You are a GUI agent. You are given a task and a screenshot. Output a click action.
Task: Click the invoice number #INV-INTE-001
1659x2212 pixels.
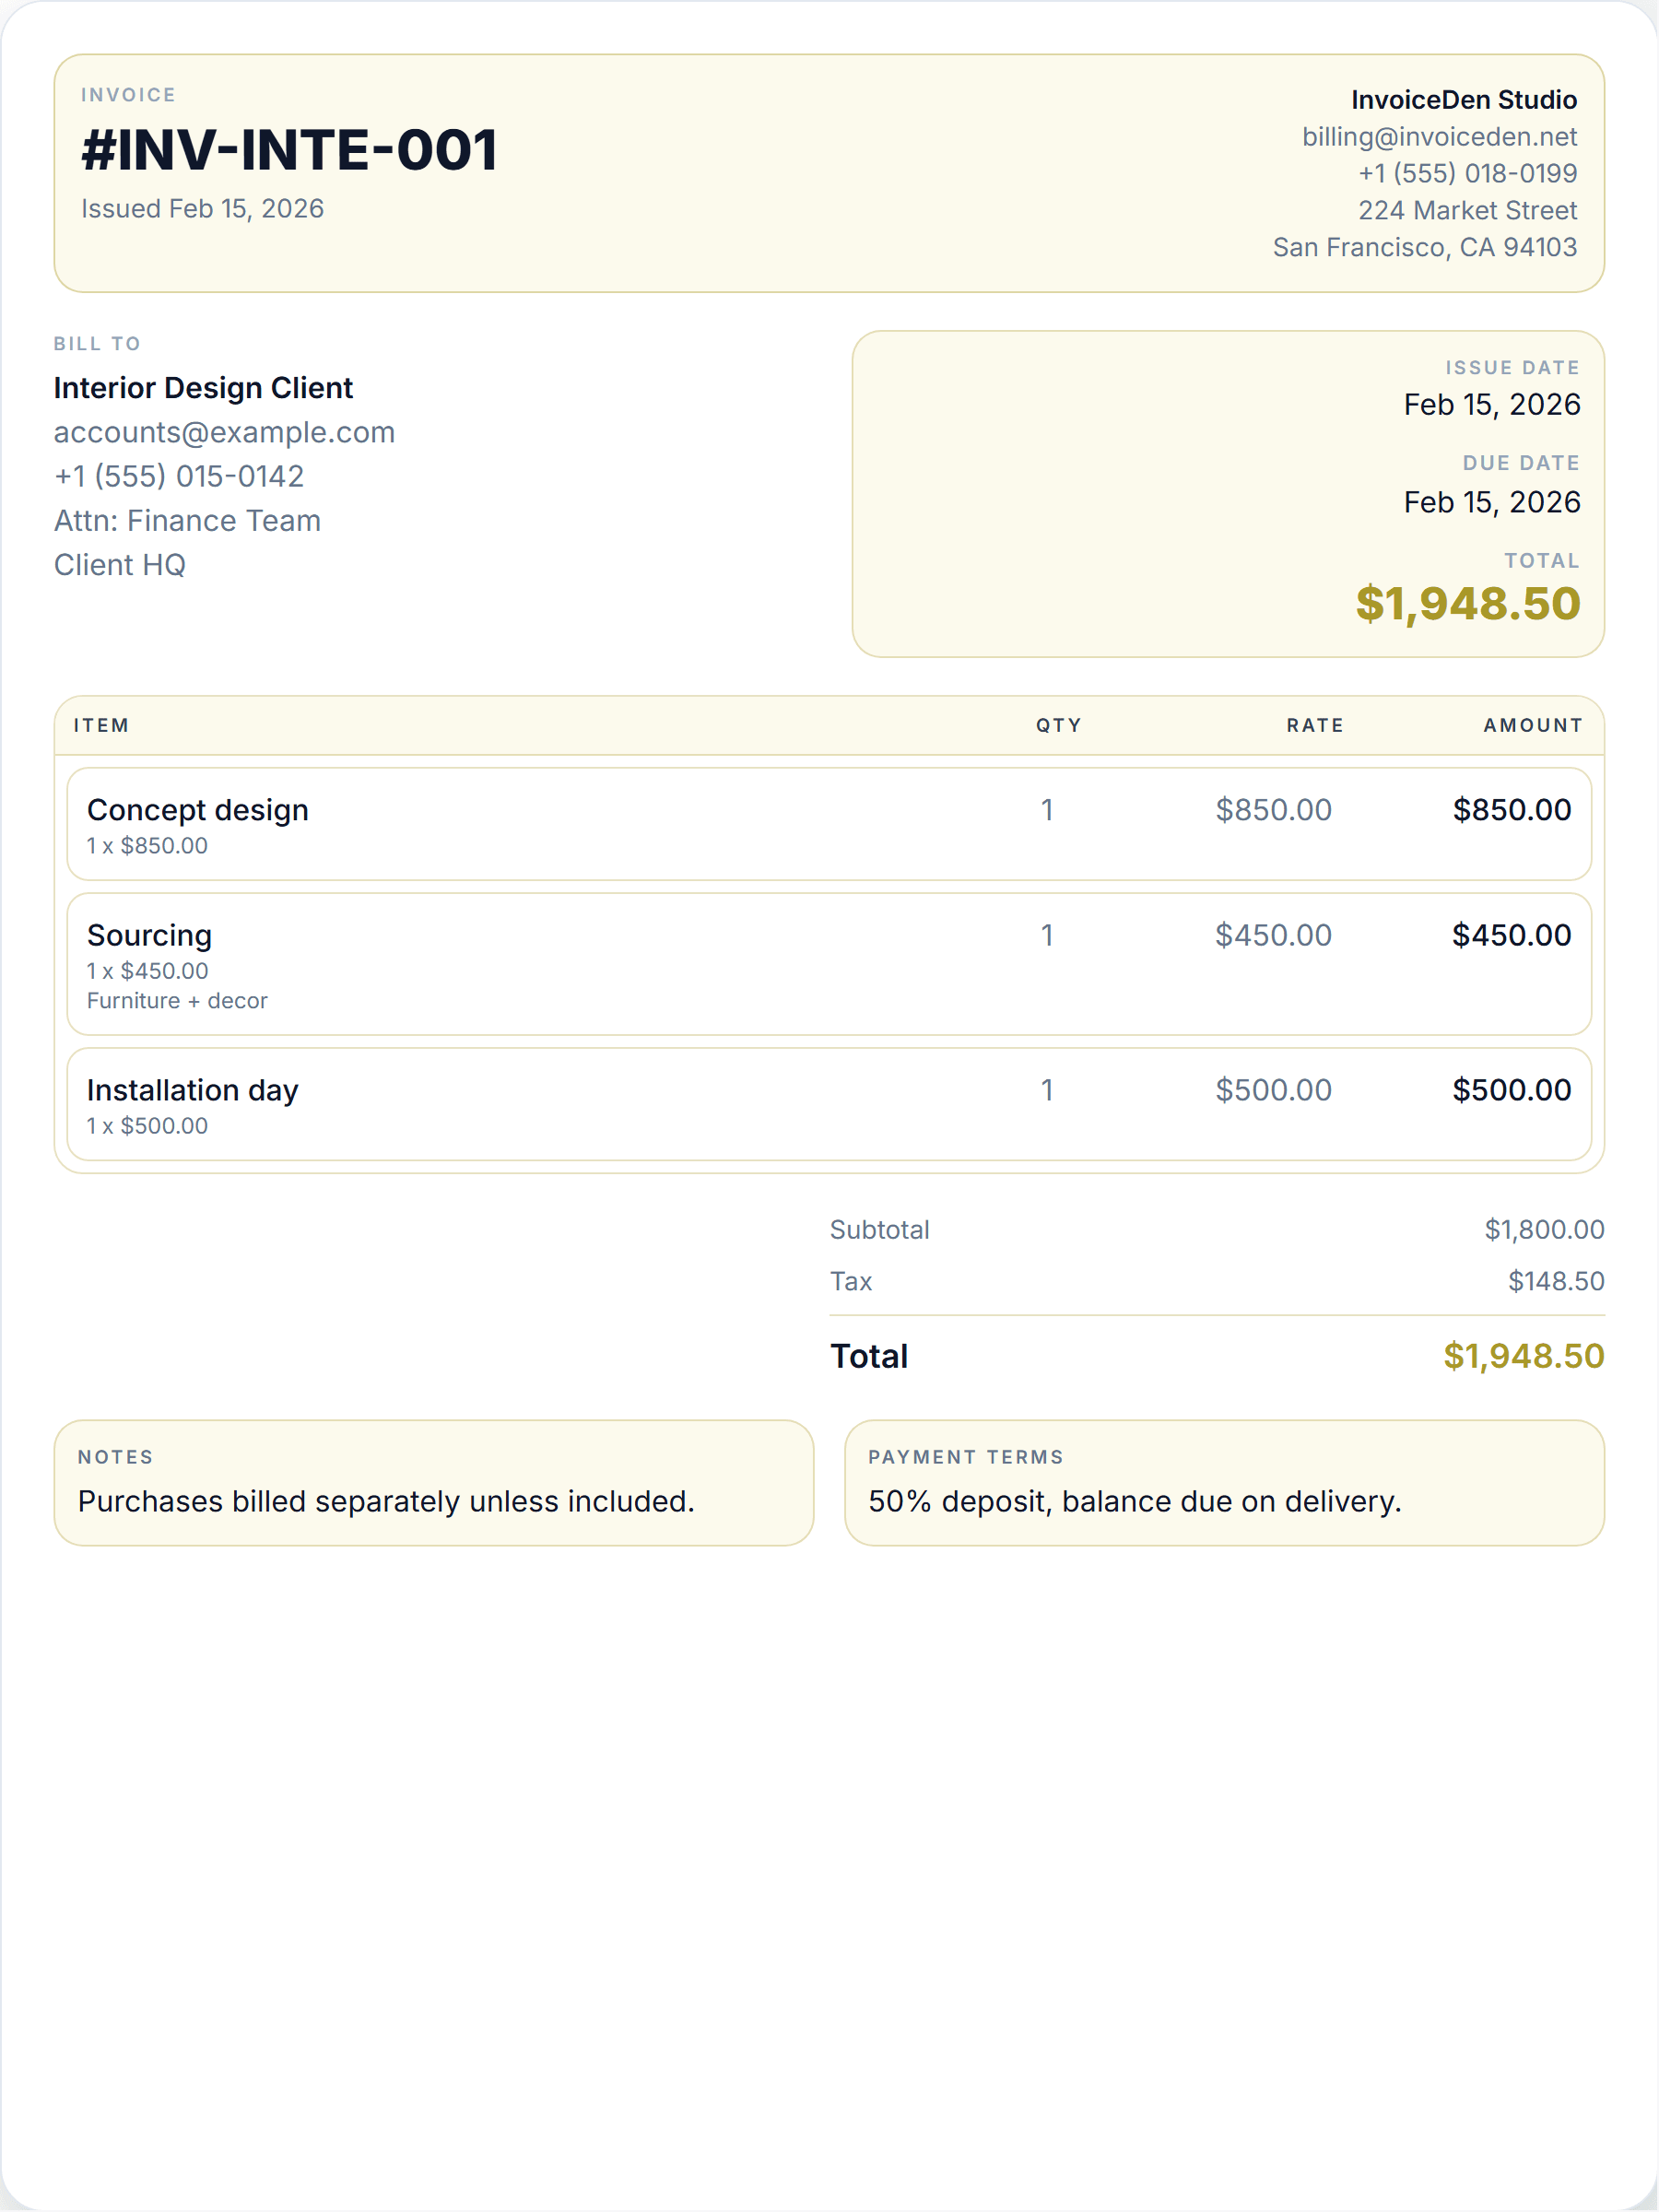coord(289,150)
